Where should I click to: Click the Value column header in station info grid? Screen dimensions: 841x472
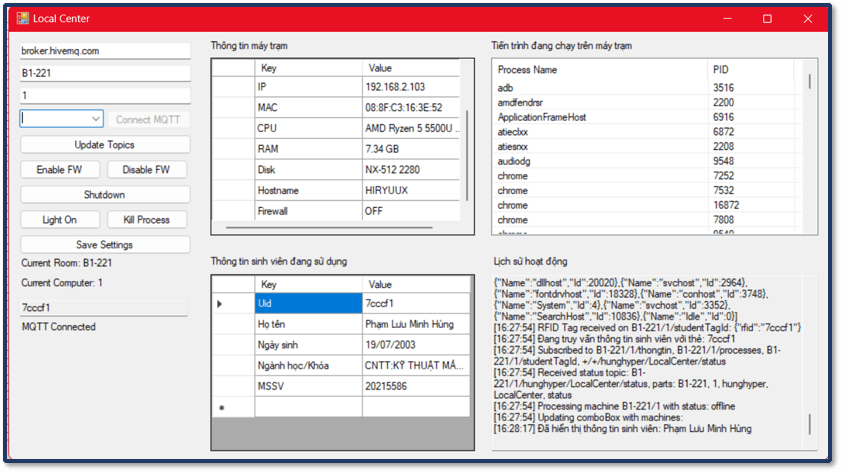coord(411,68)
